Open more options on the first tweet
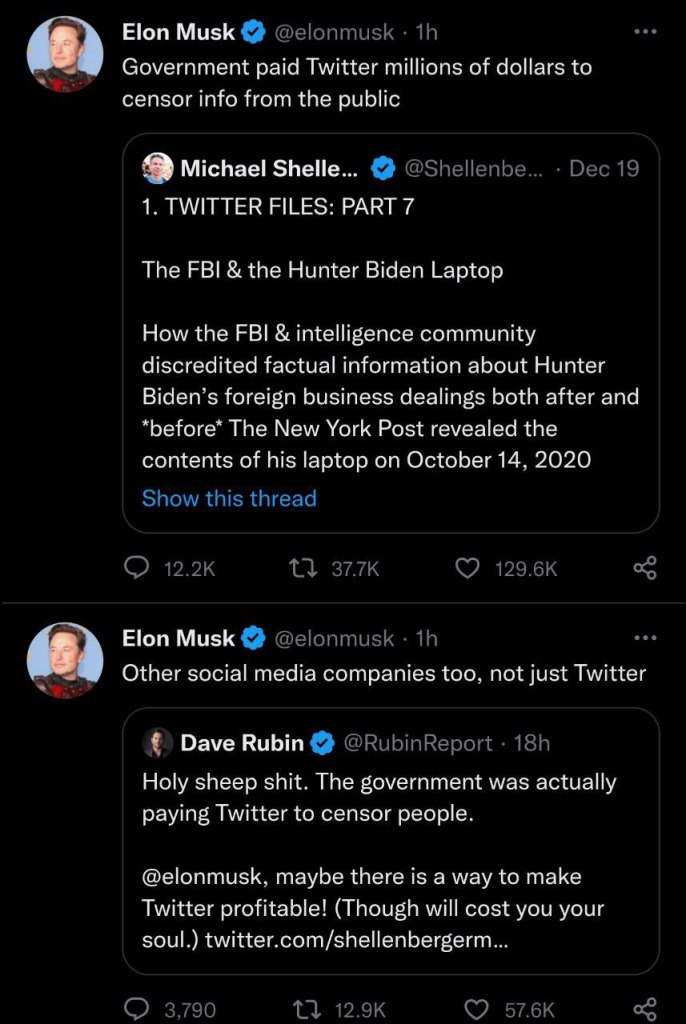 click(x=646, y=31)
